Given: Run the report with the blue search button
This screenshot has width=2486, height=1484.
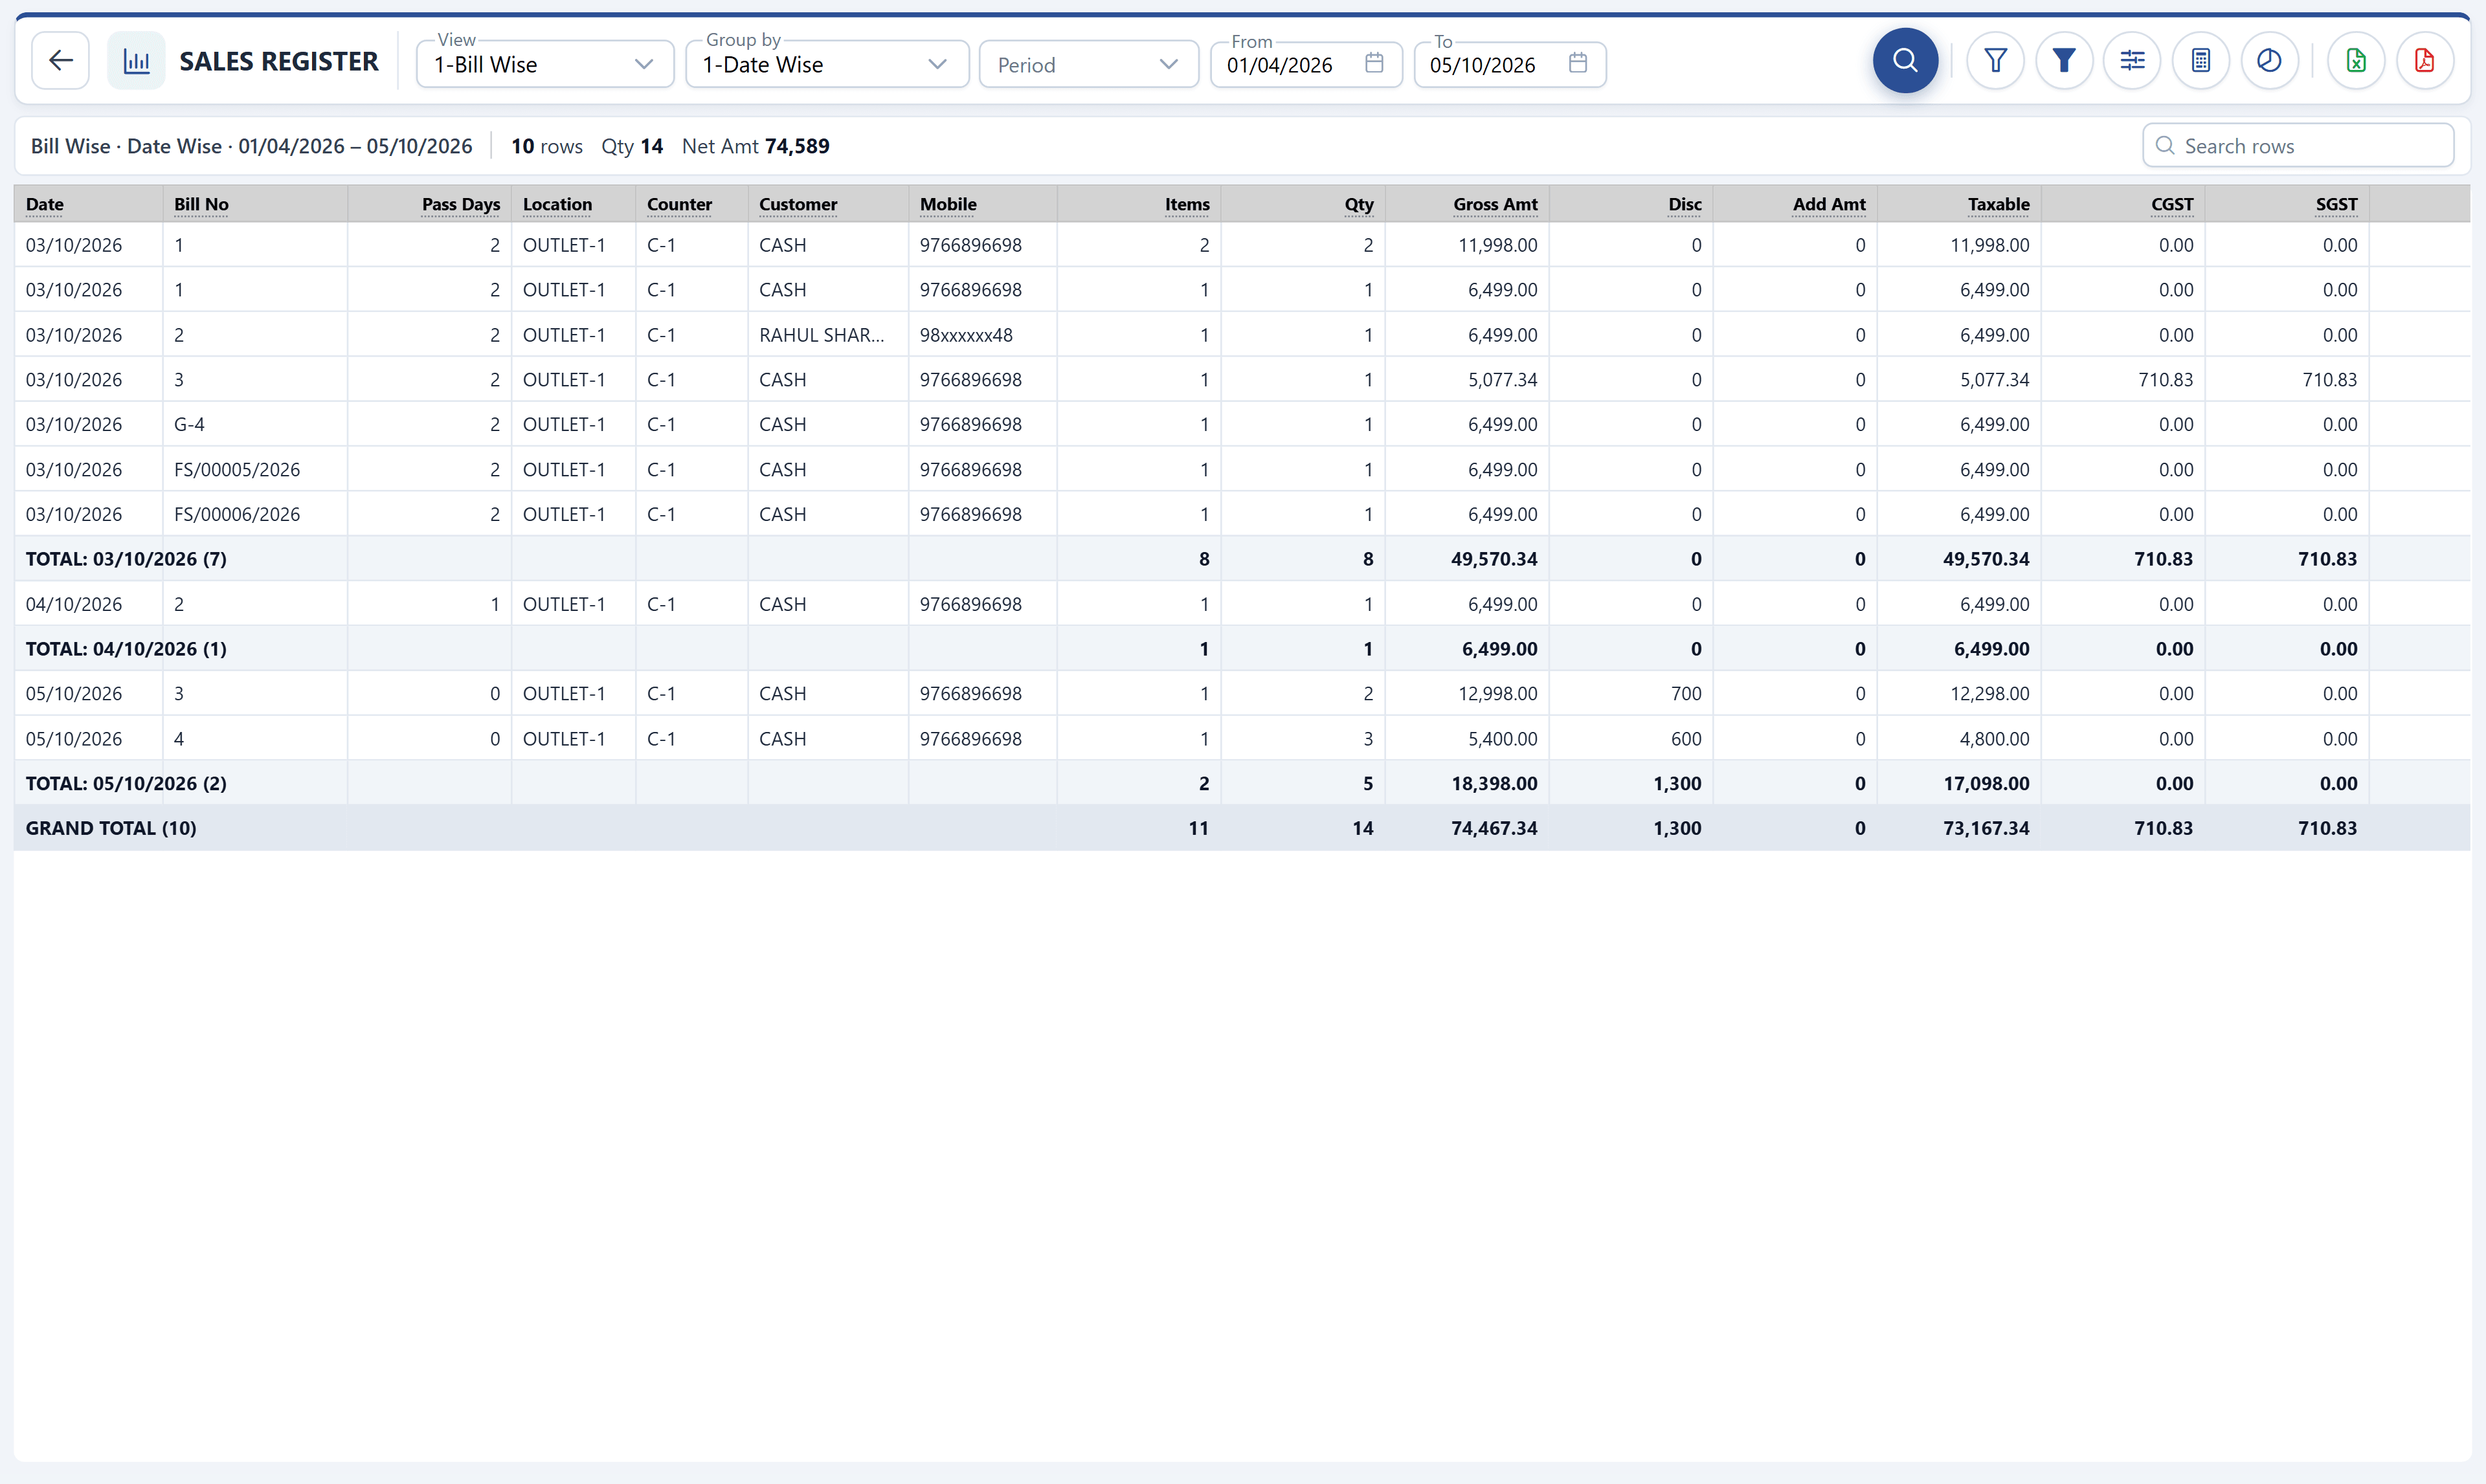Looking at the screenshot, I should pos(1905,61).
